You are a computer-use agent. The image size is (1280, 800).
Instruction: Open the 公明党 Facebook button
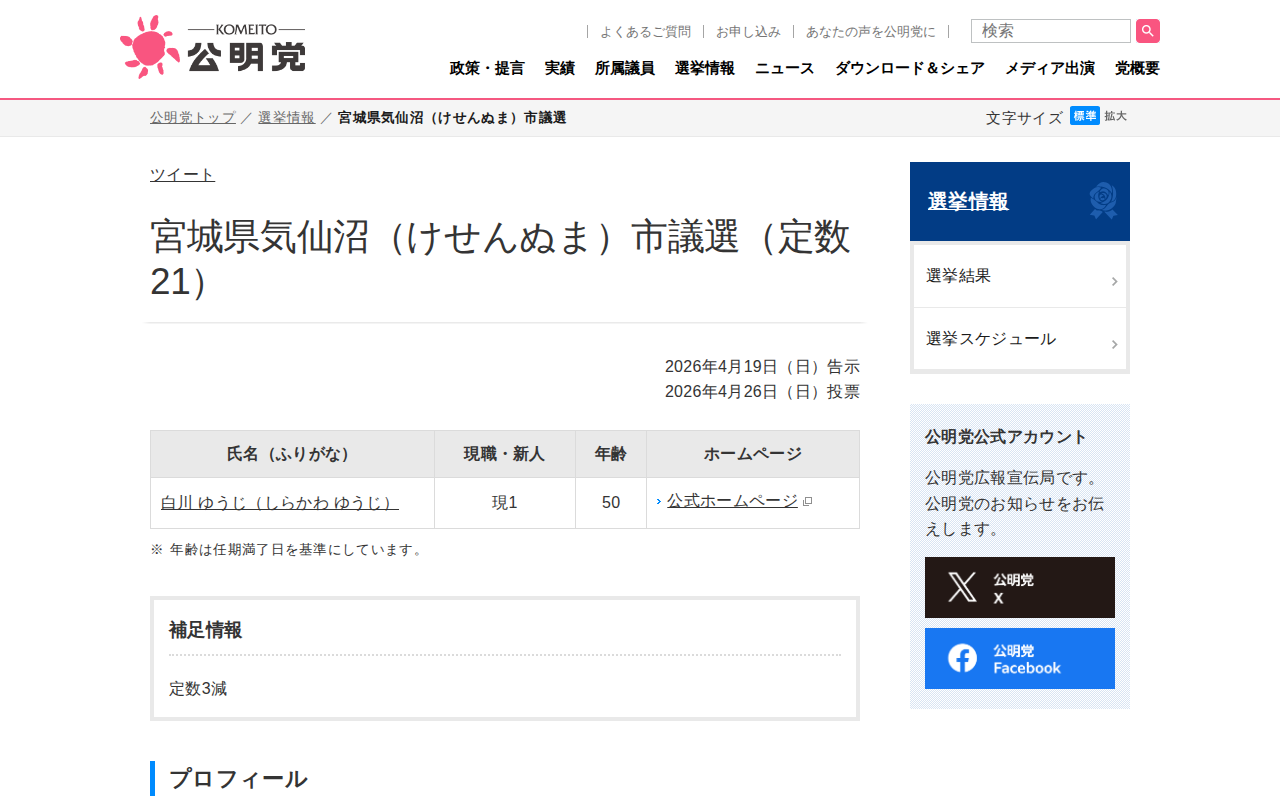tap(1020, 658)
